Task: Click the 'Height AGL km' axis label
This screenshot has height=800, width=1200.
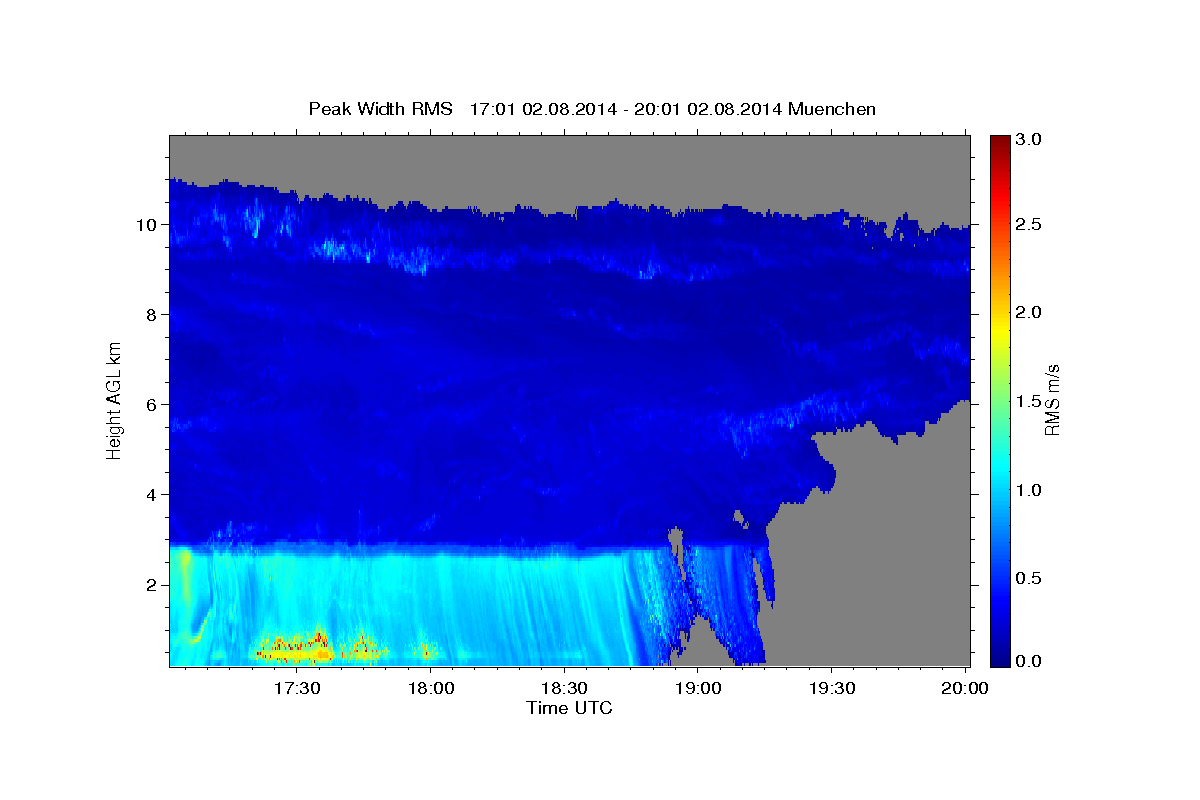Action: coord(115,399)
